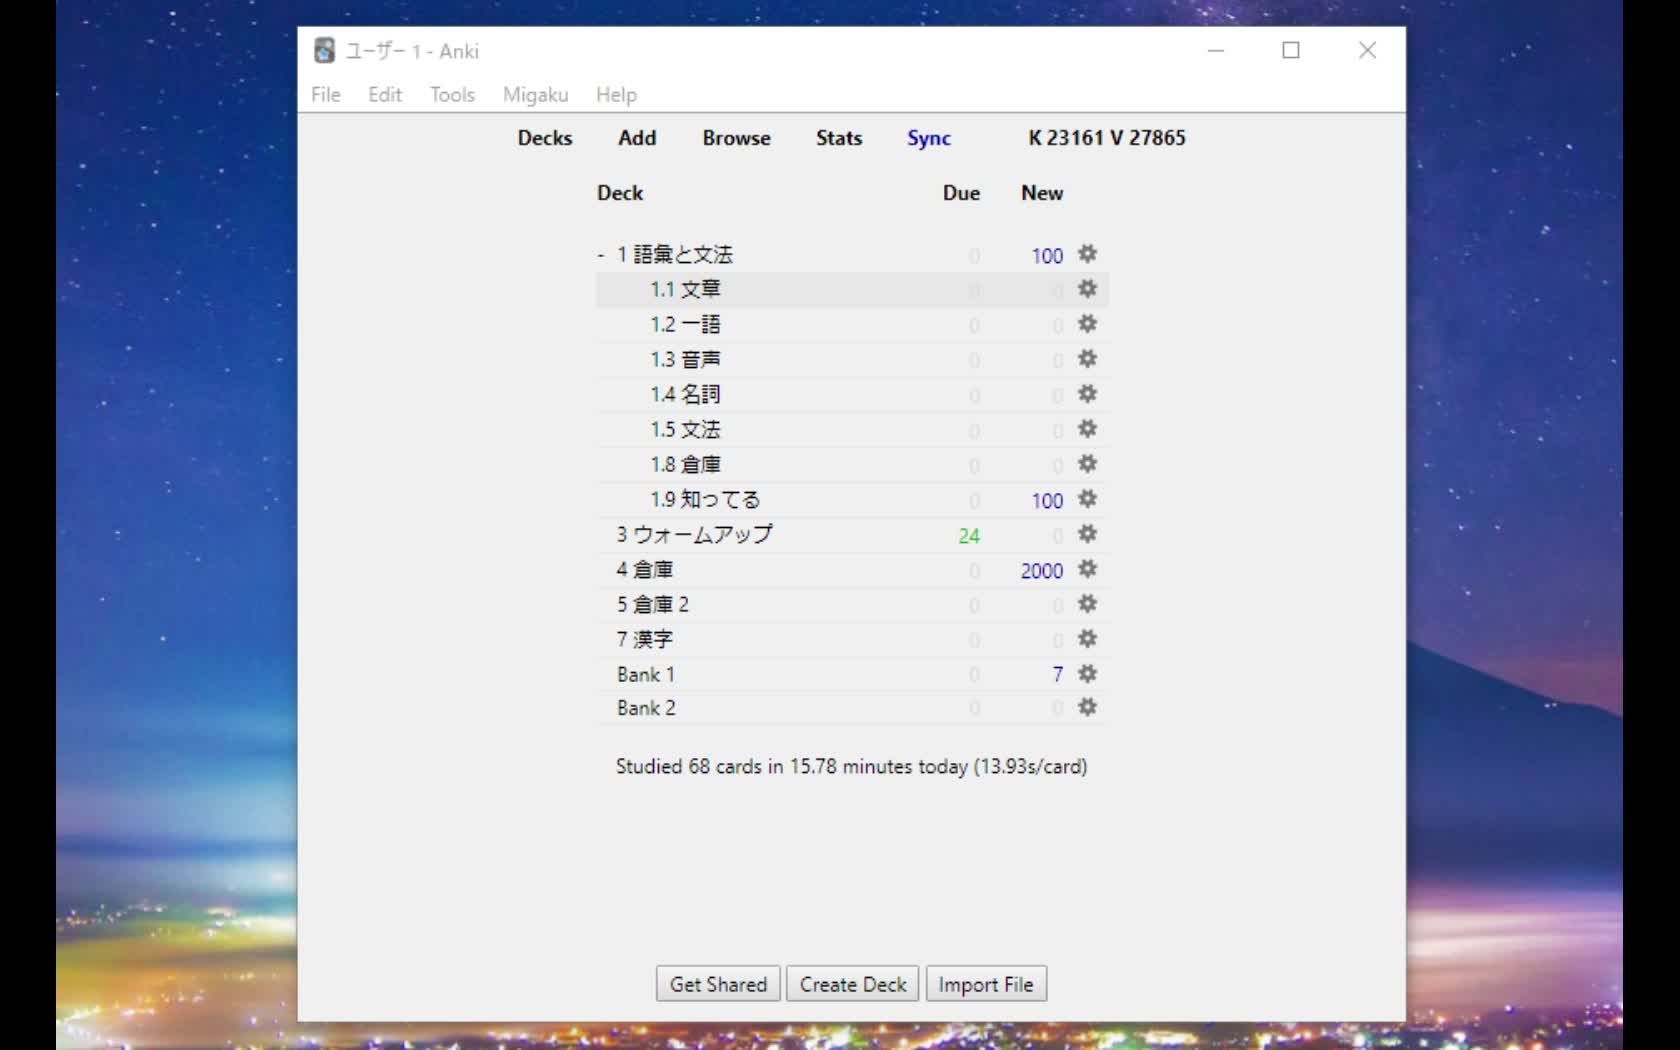1680x1050 pixels.
Task: Open the card Browse window
Action: [x=736, y=138]
